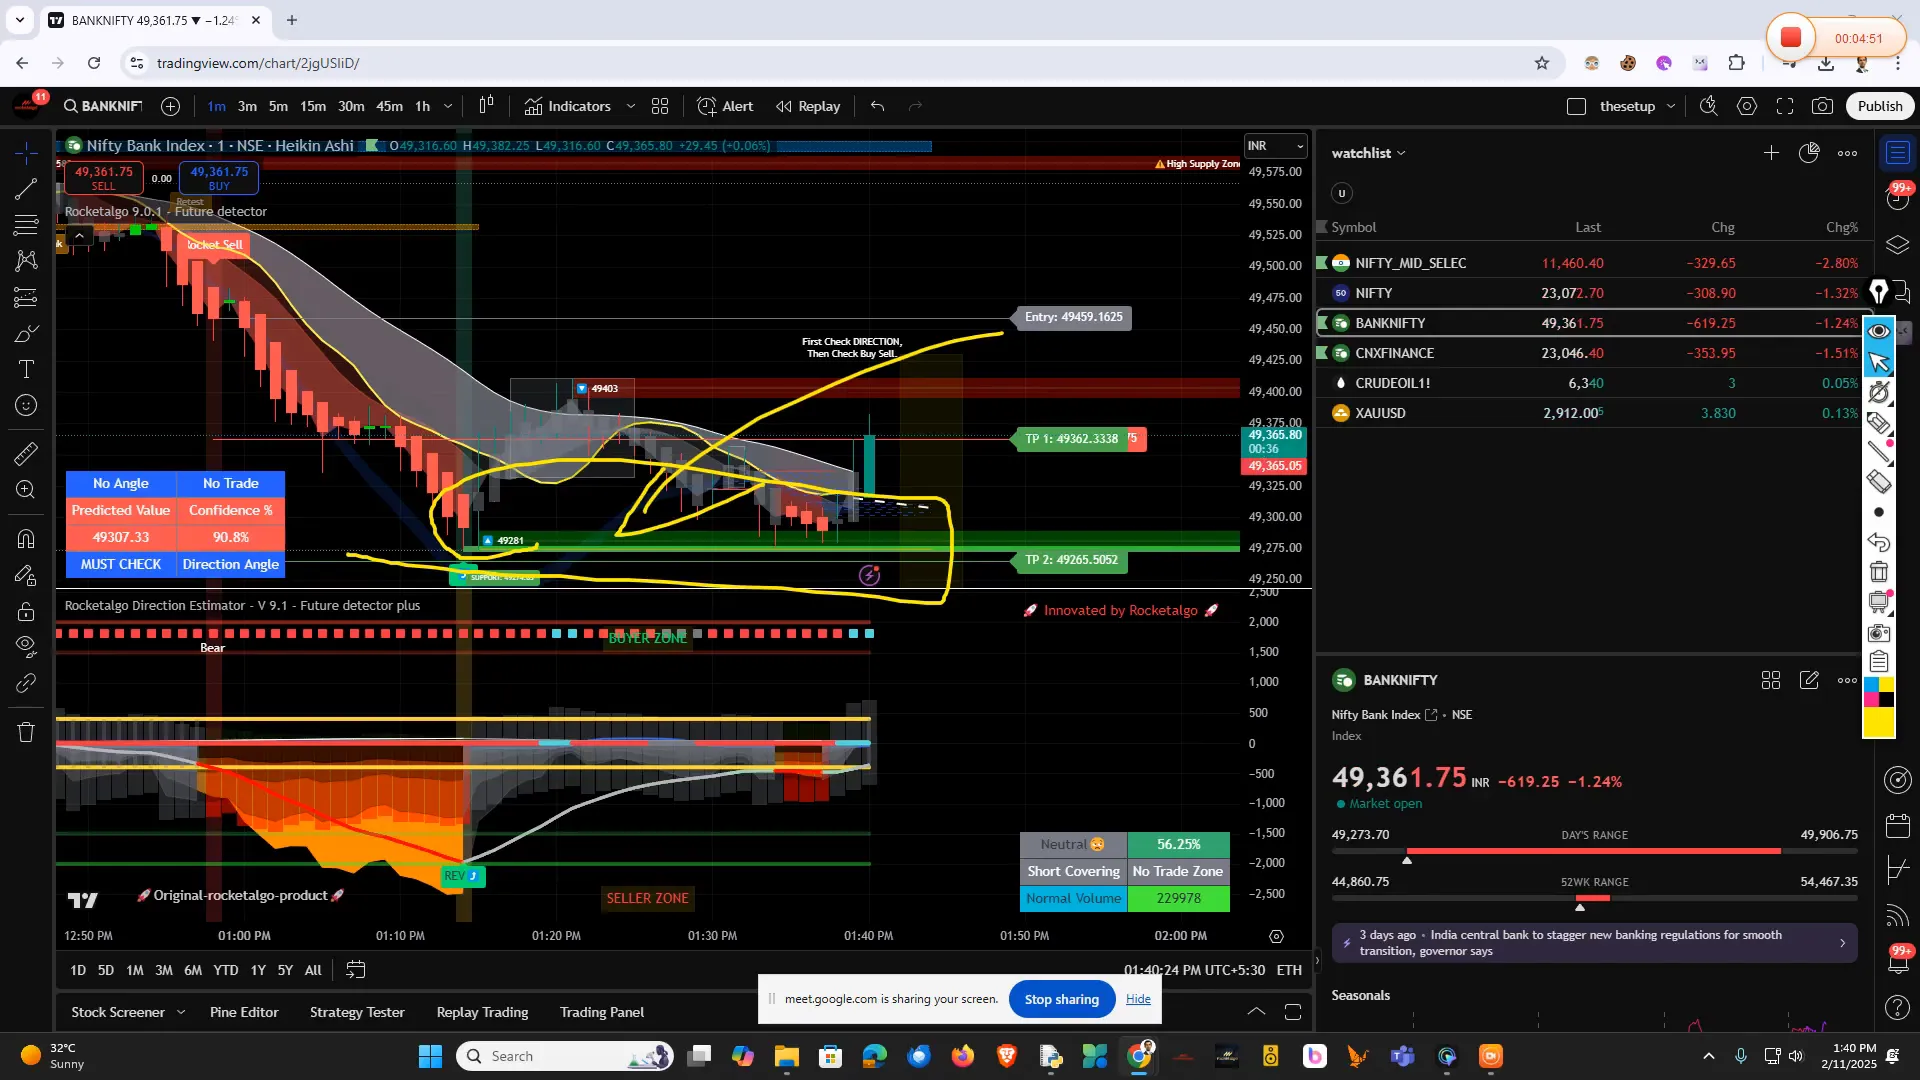The width and height of the screenshot is (1920, 1080).
Task: Toggle hide all drawings eye icon
Action: (x=26, y=644)
